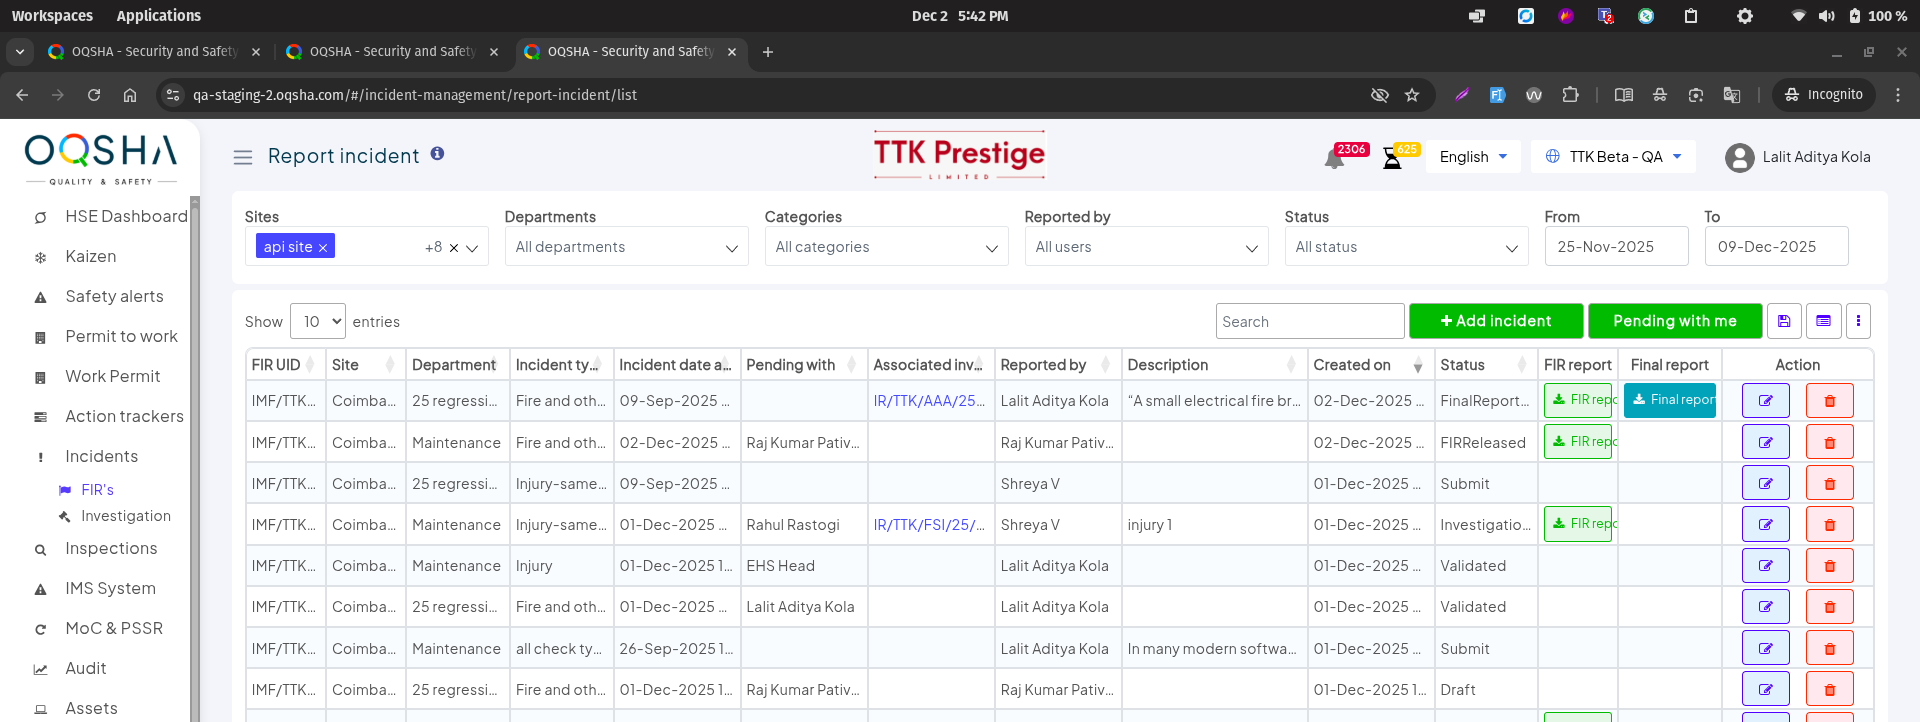Bookmark this page with the star icon
The width and height of the screenshot is (1920, 722).
(1412, 95)
